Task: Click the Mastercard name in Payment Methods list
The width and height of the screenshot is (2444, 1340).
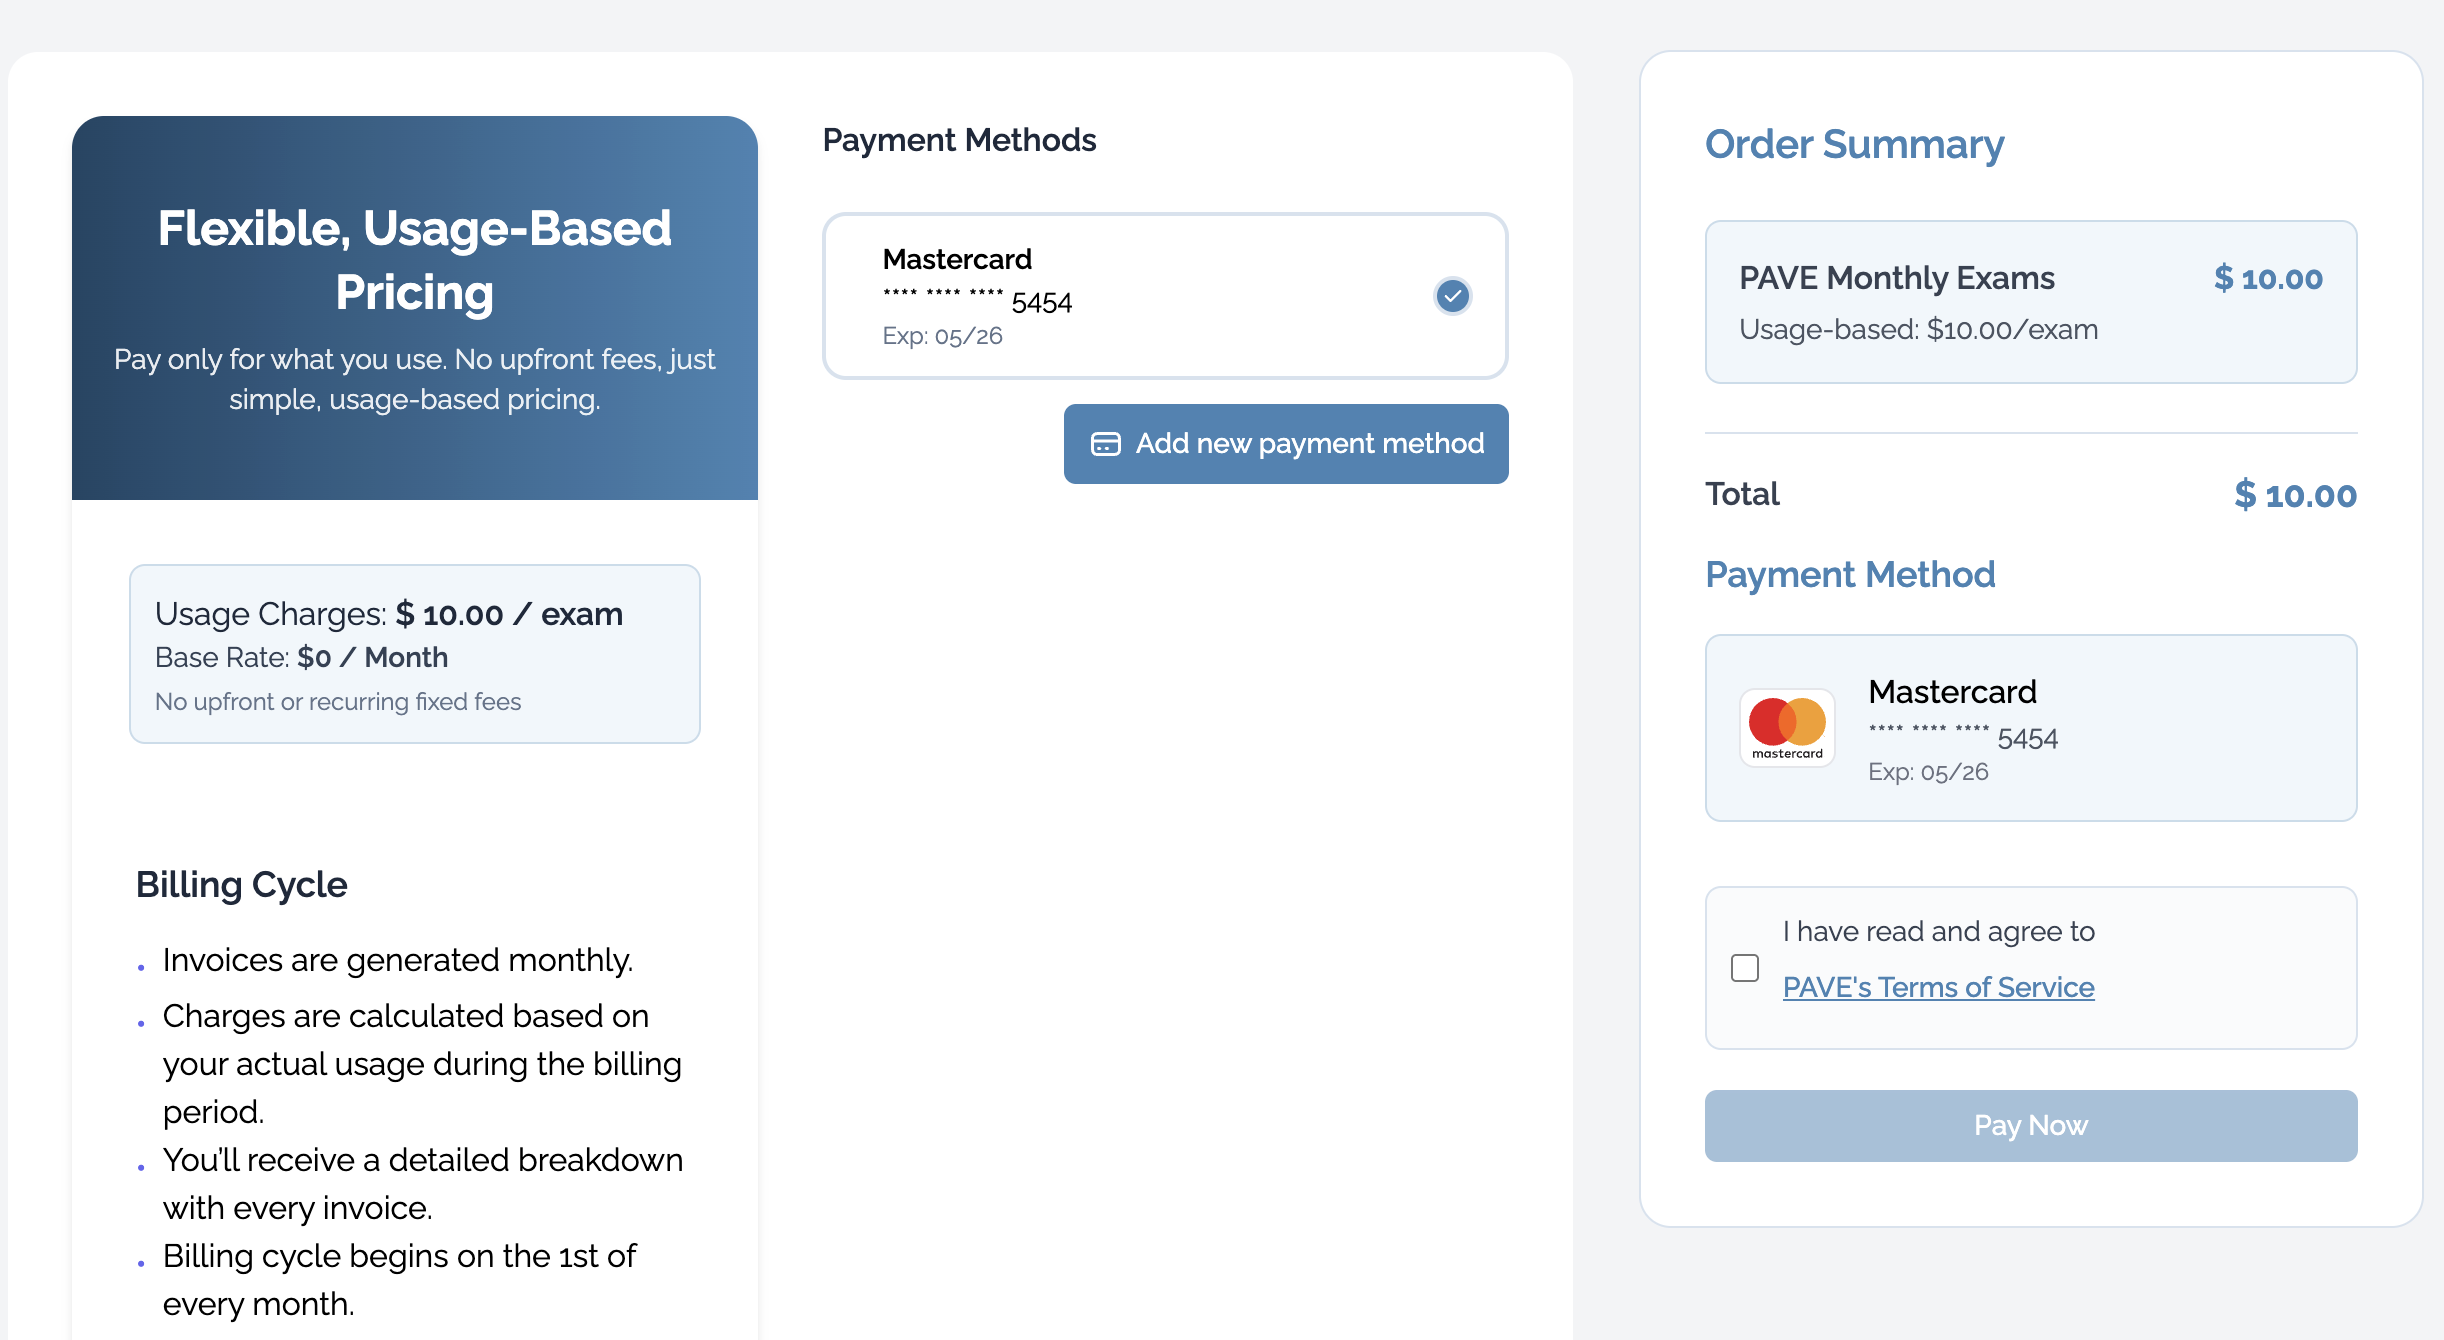Action: tap(957, 259)
